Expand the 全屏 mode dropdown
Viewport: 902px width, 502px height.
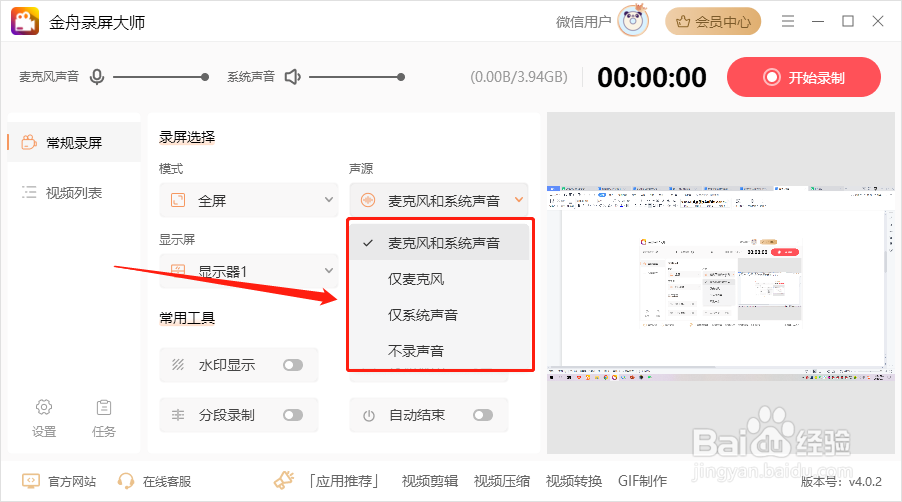coord(249,200)
